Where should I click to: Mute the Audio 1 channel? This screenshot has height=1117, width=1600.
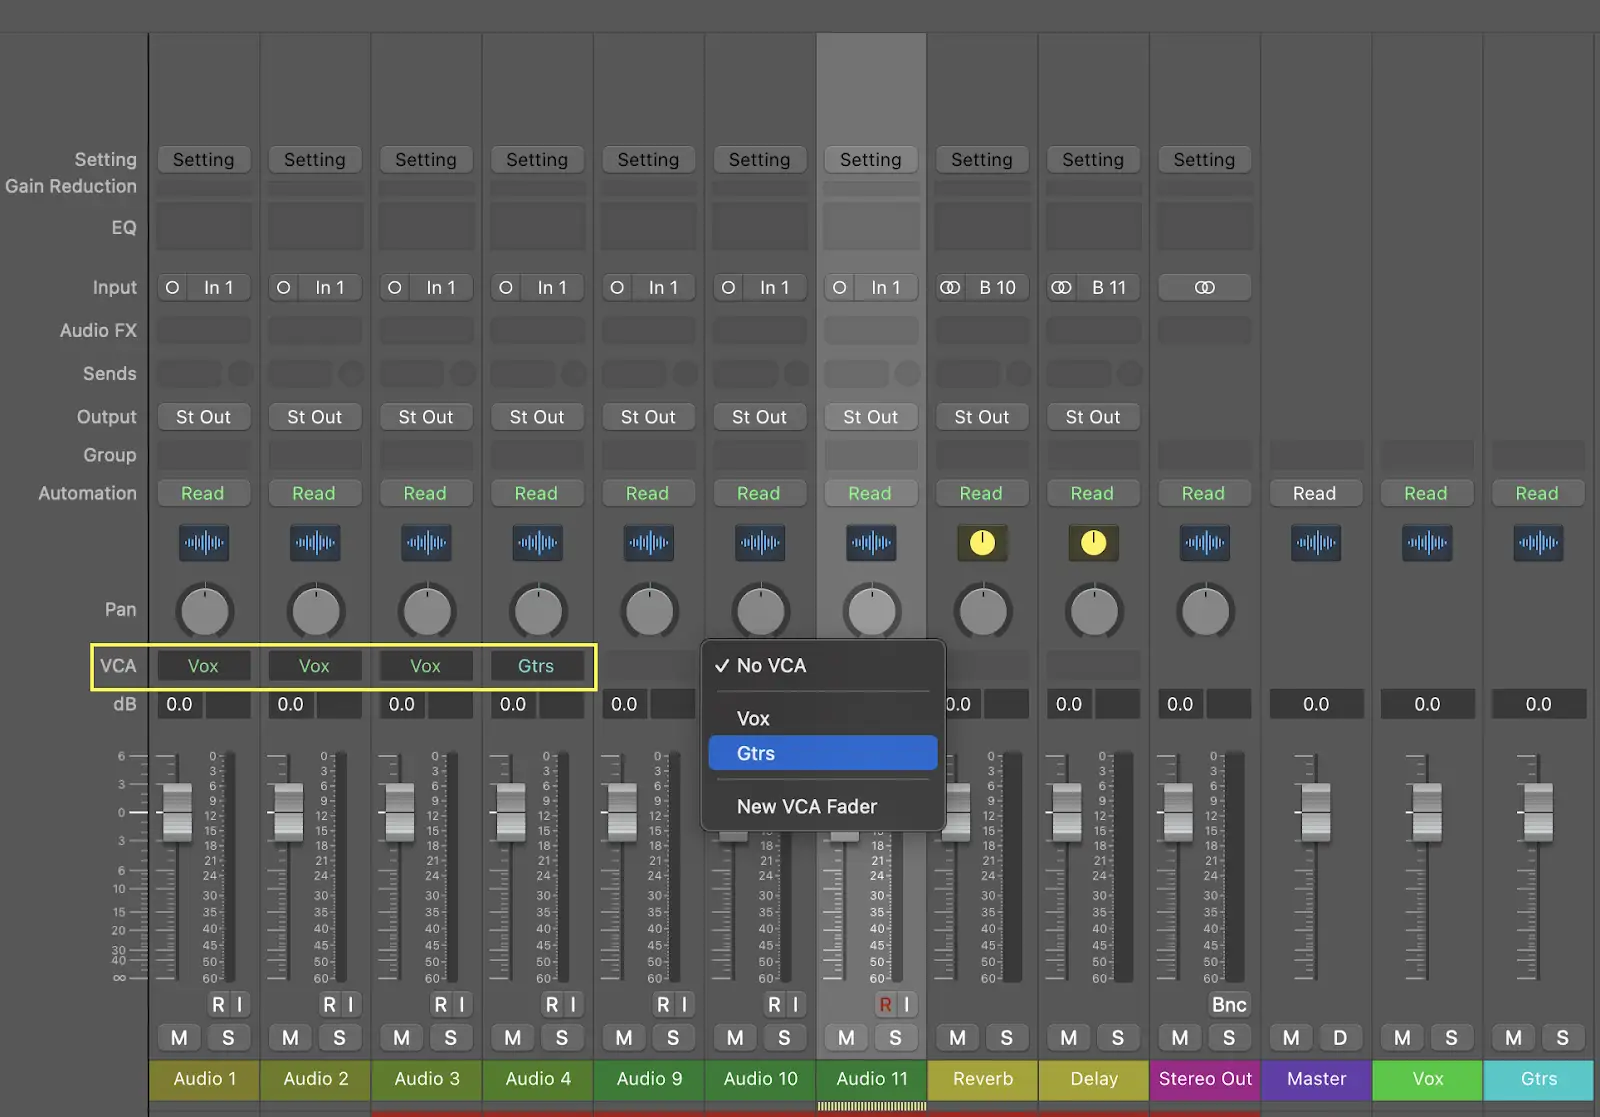click(179, 1038)
